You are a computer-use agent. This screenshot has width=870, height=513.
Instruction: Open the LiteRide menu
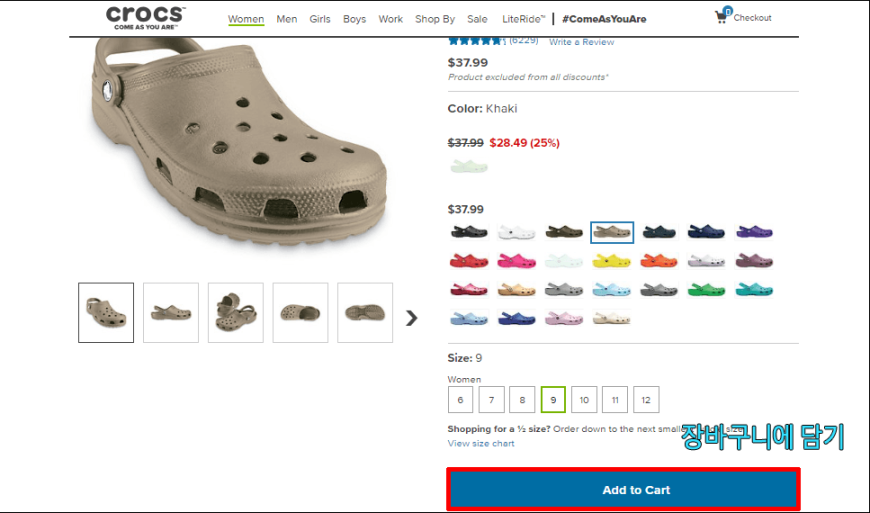(x=523, y=19)
